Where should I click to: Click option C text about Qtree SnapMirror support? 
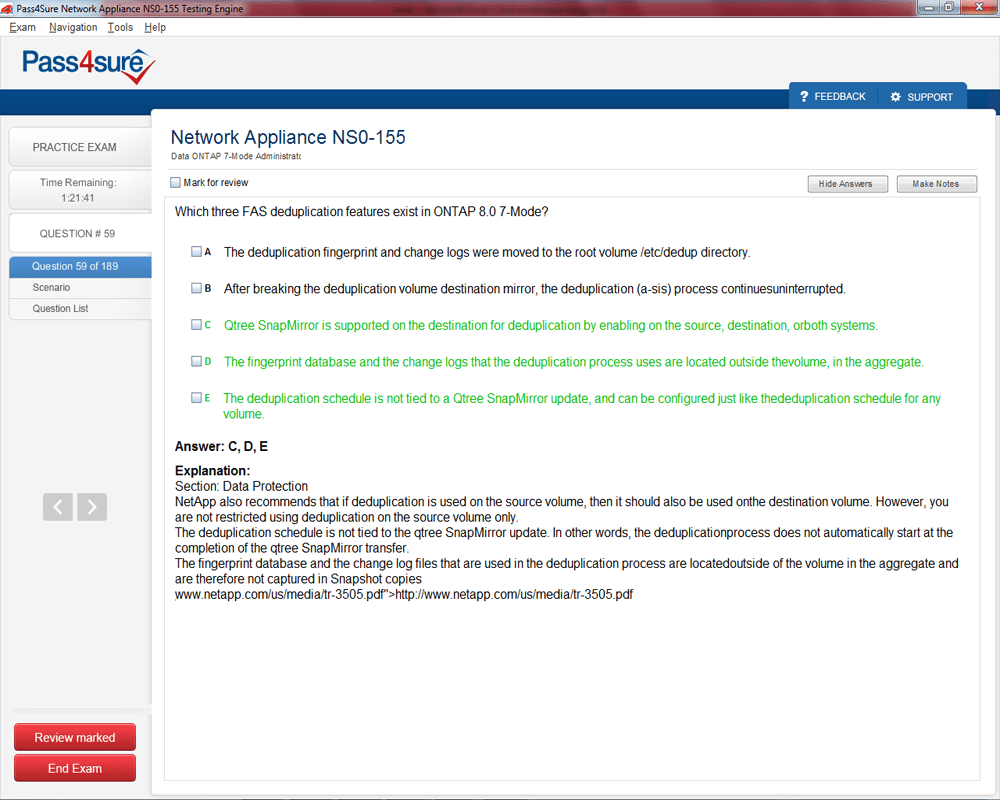(x=550, y=325)
